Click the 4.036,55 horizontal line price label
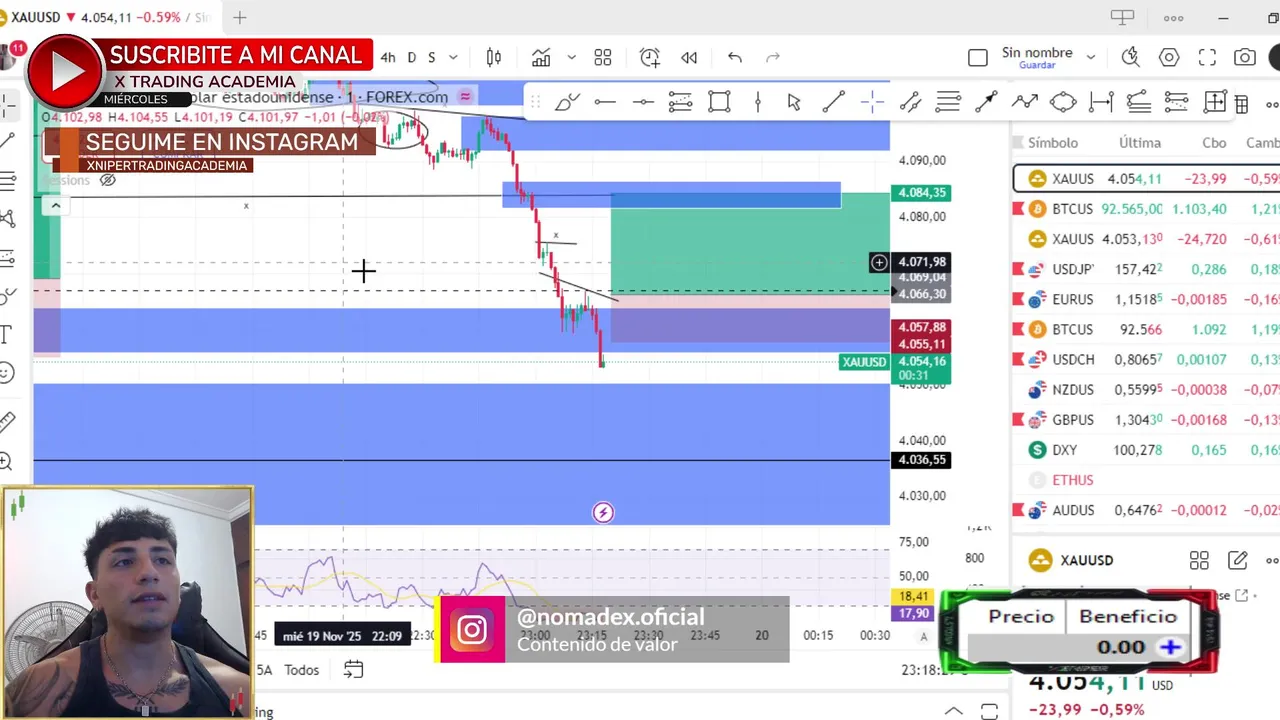 [x=920, y=460]
